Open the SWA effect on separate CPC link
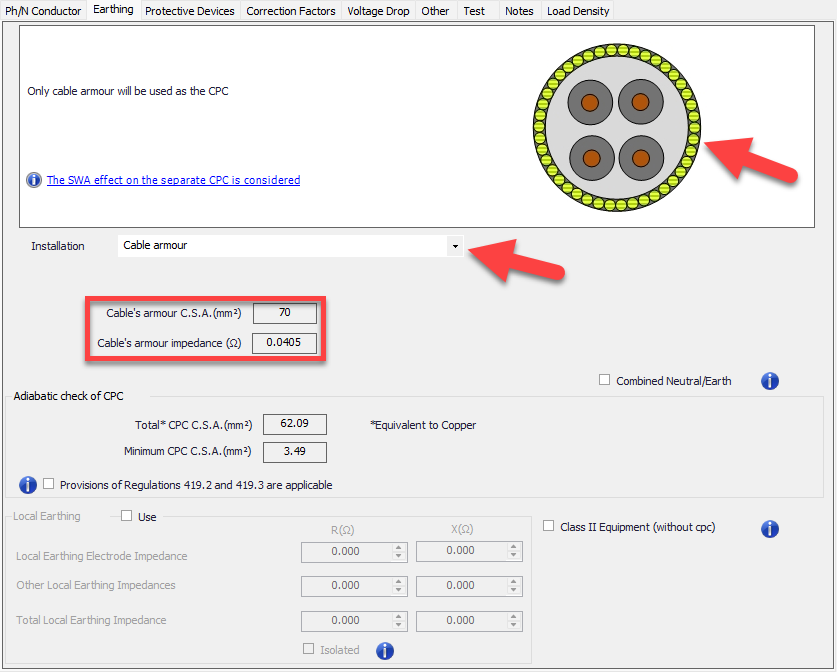 (x=173, y=181)
